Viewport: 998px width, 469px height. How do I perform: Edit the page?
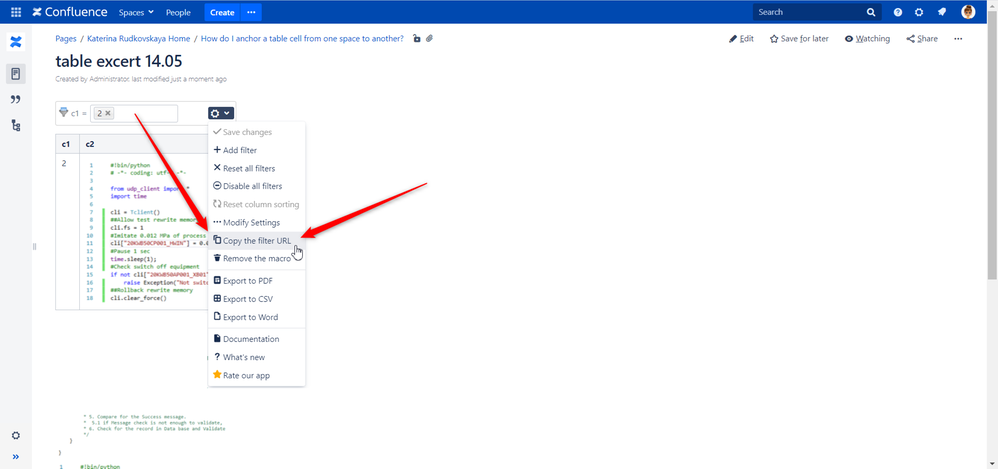pyautogui.click(x=741, y=39)
